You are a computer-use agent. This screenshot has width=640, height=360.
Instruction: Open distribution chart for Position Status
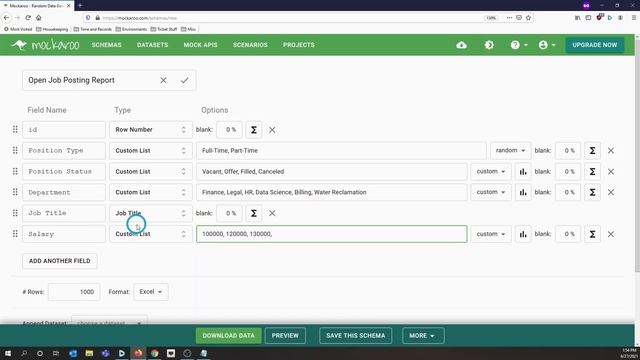tap(523, 171)
